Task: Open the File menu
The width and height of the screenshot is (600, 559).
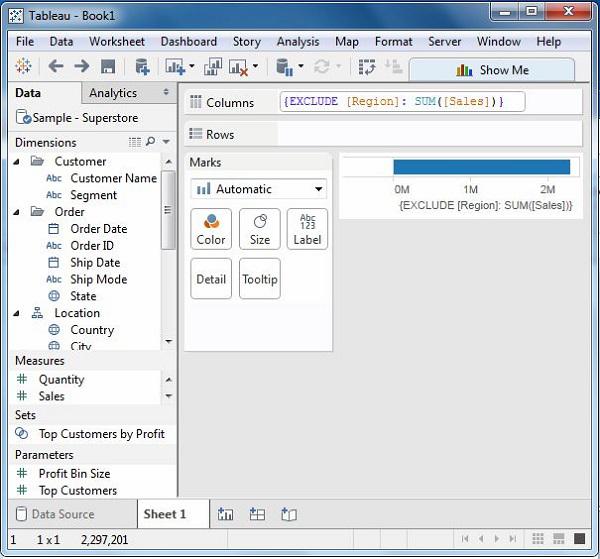Action: (x=25, y=41)
